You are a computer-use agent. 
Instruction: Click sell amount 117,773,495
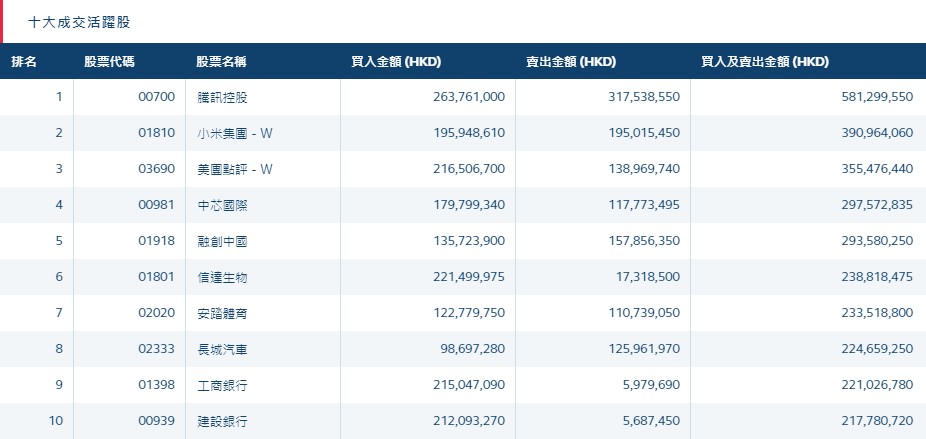[644, 204]
